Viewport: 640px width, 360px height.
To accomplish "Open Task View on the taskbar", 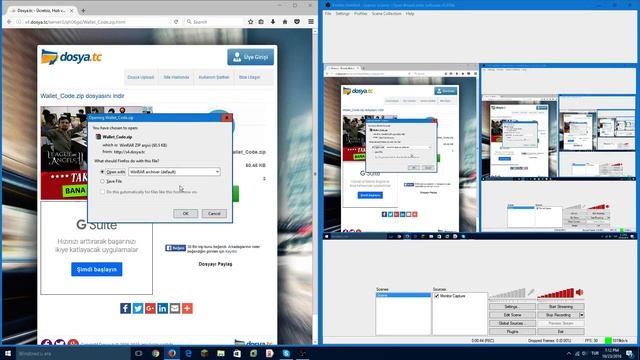I will (139, 353).
